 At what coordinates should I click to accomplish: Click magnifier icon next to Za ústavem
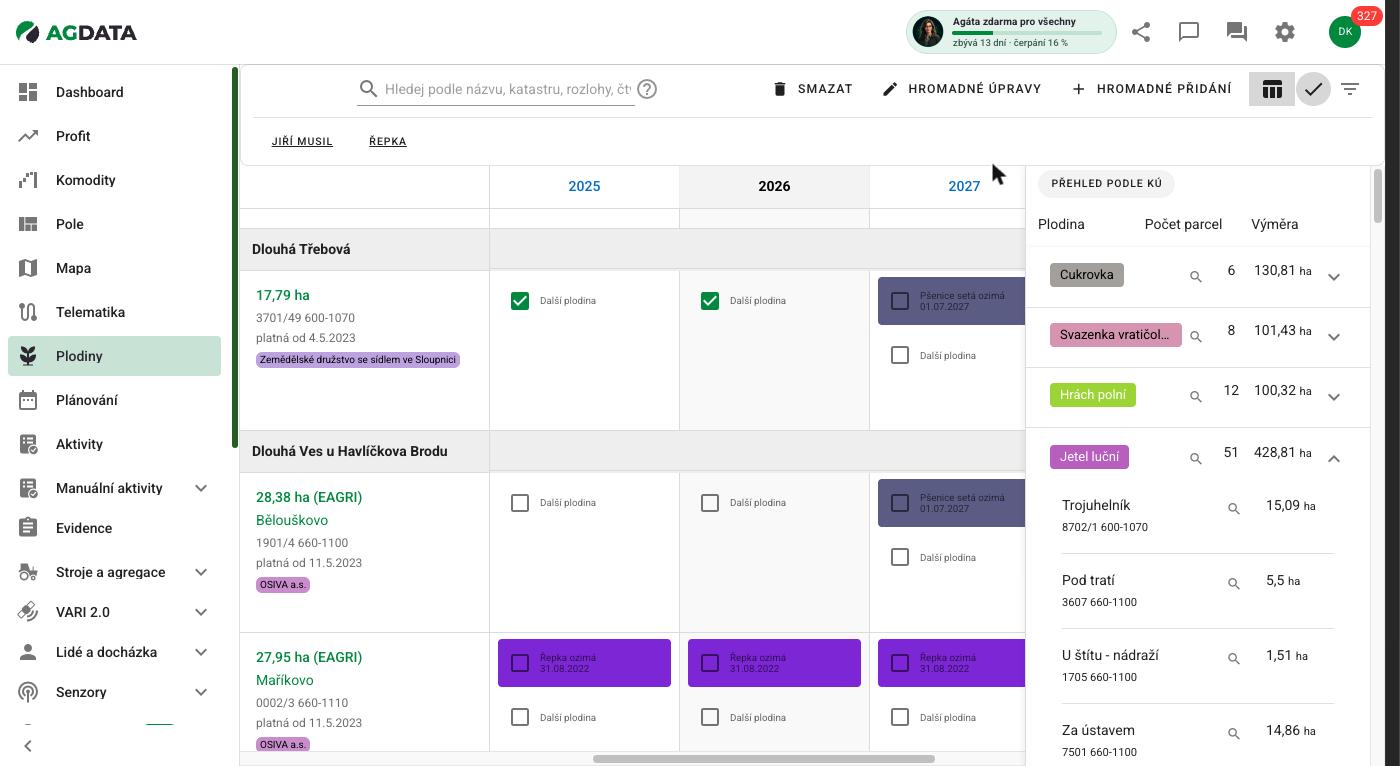[1233, 734]
